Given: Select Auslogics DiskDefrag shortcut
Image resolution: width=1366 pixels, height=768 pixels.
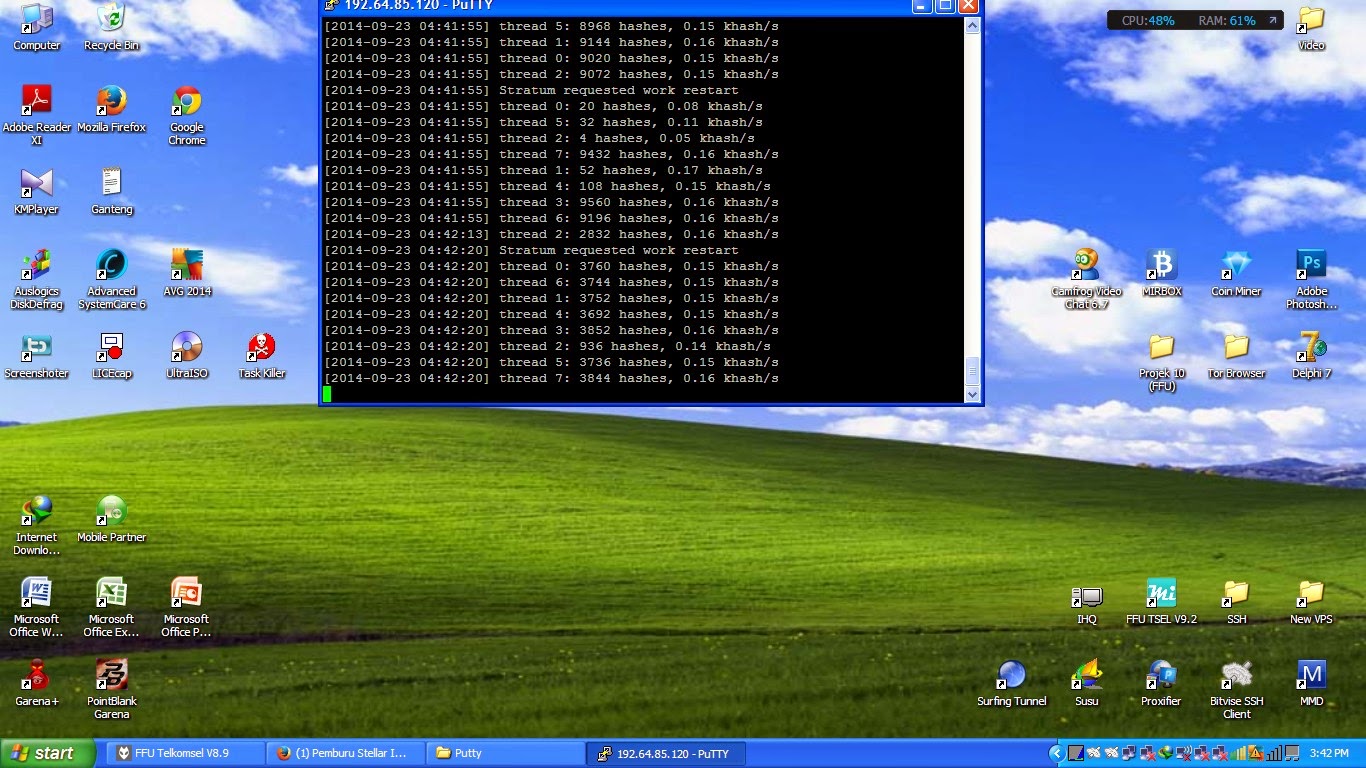Looking at the screenshot, I should tap(37, 279).
